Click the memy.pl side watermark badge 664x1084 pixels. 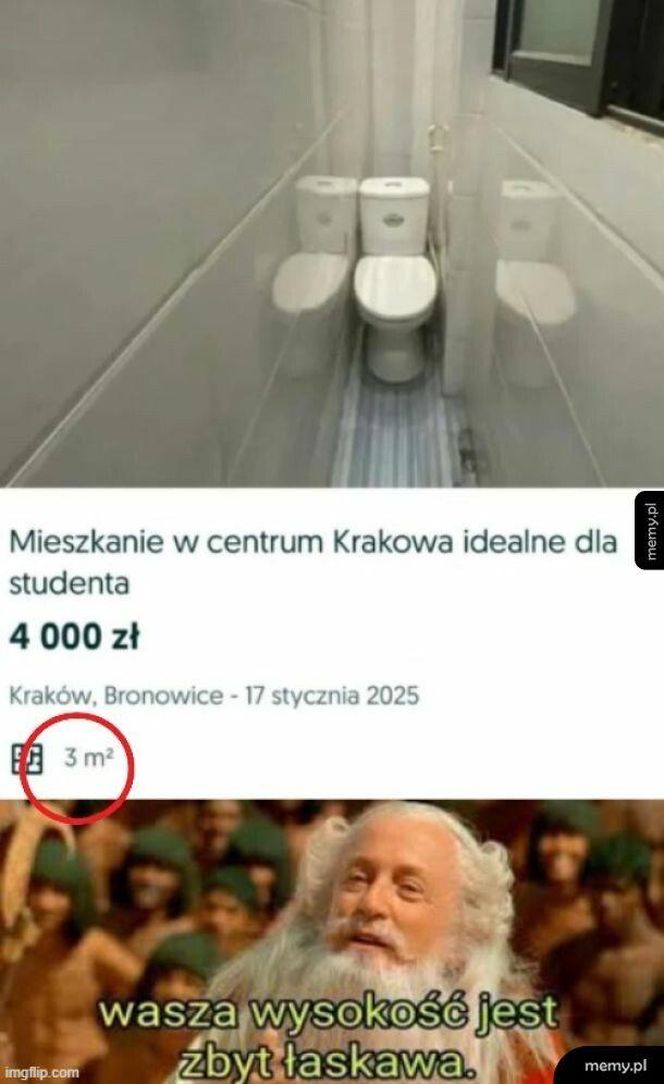[649, 530]
